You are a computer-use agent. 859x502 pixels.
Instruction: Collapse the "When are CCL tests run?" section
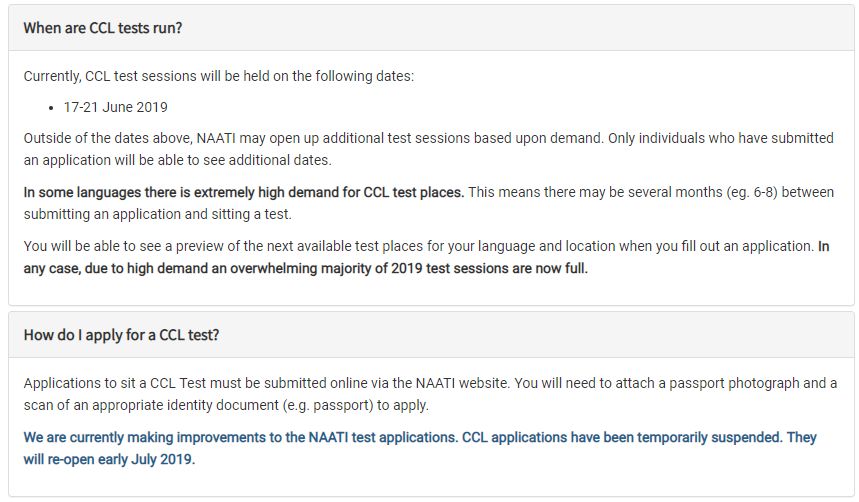(x=102, y=28)
